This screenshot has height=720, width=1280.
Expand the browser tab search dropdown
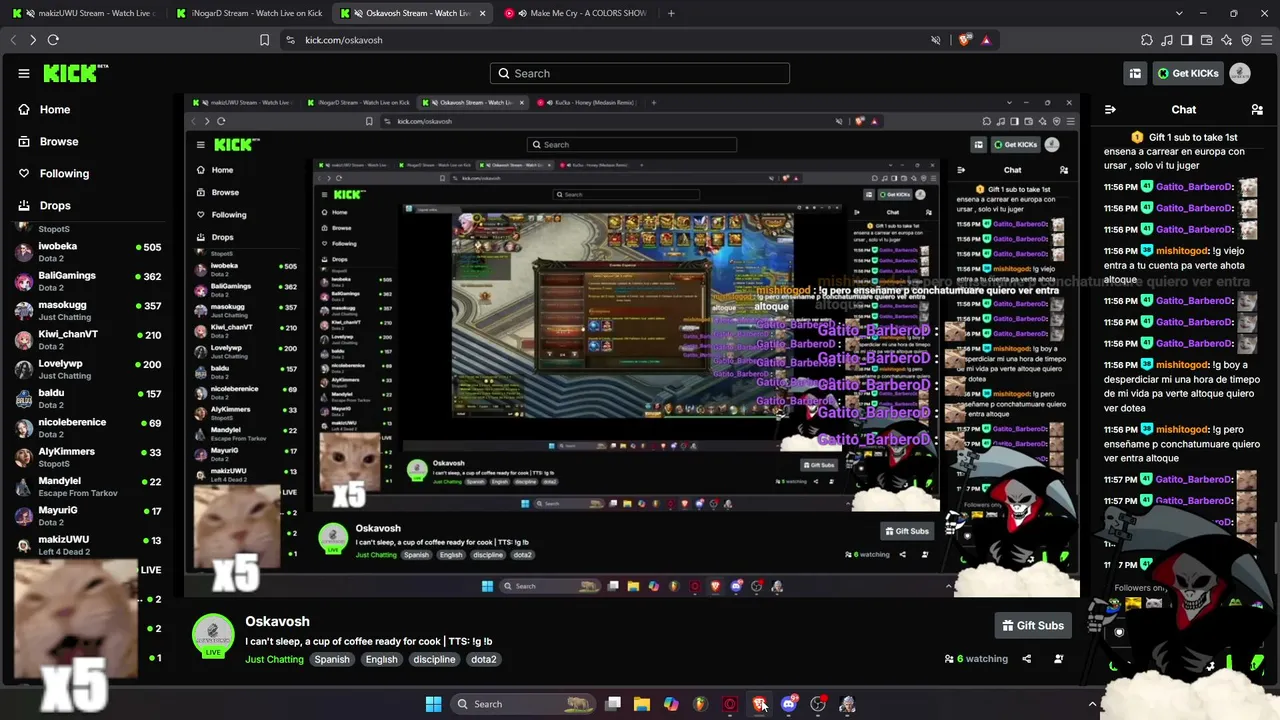1179,13
